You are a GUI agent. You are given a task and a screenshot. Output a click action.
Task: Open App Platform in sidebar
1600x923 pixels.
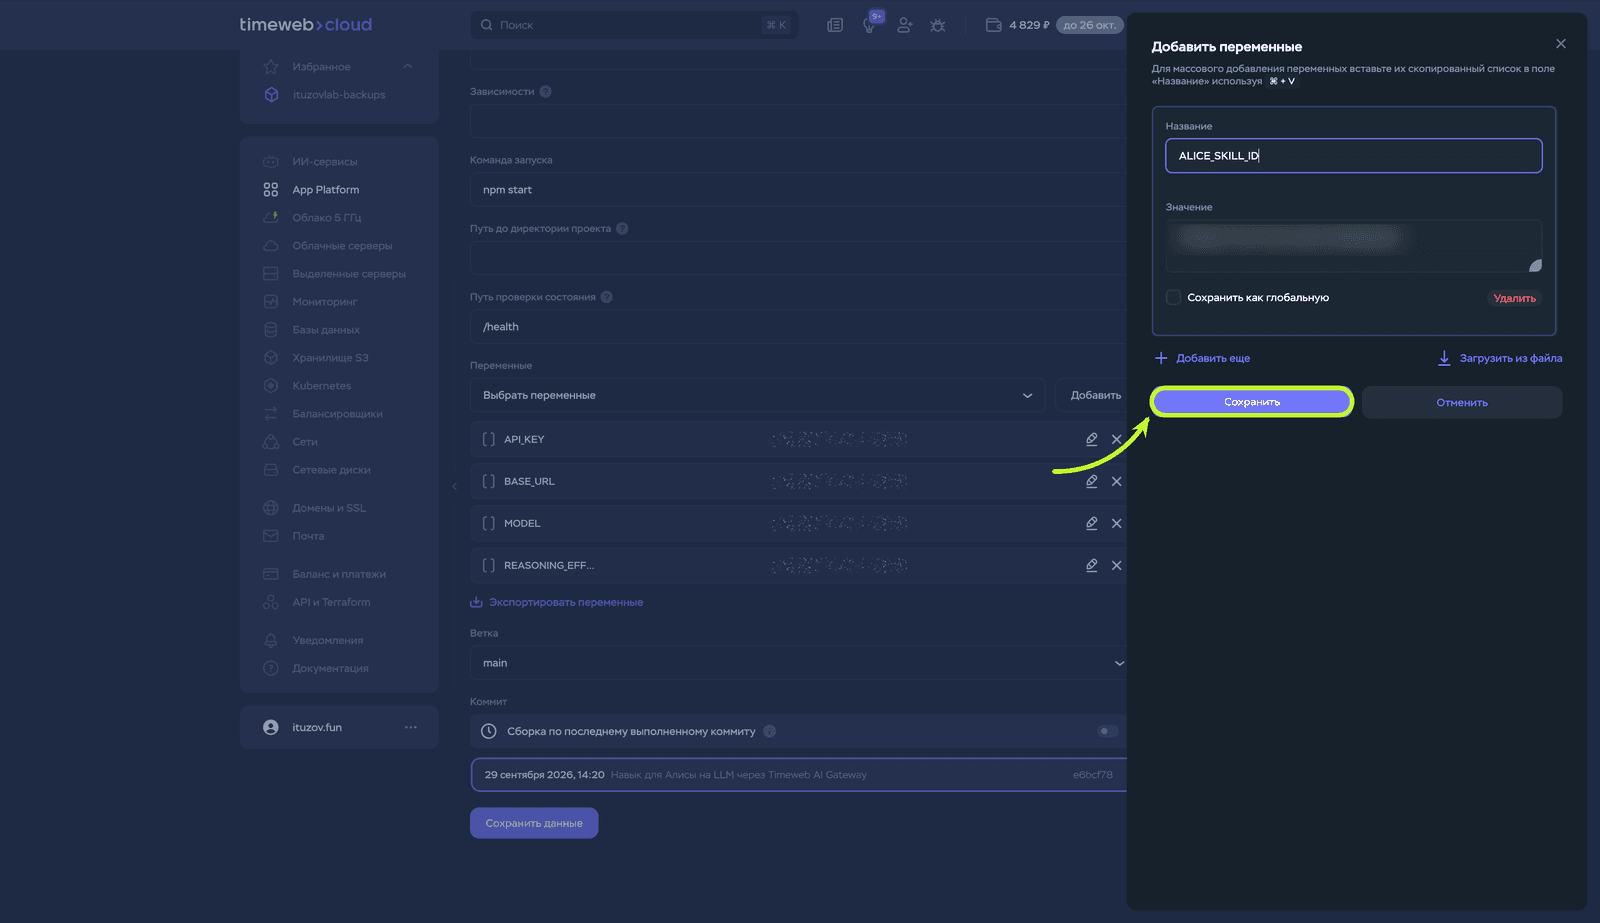[326, 190]
